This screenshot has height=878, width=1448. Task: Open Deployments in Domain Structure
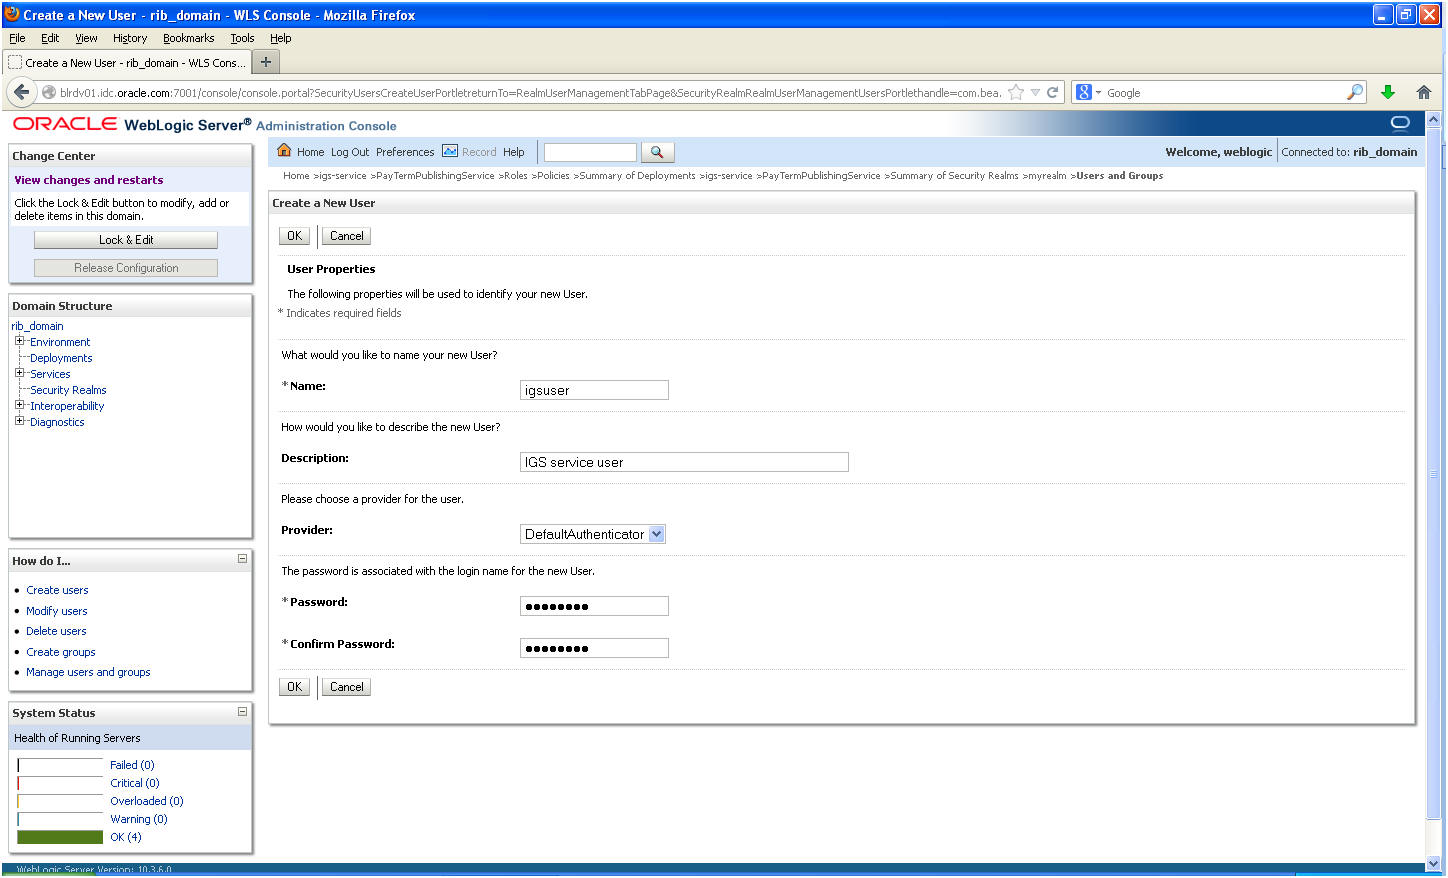tap(61, 358)
